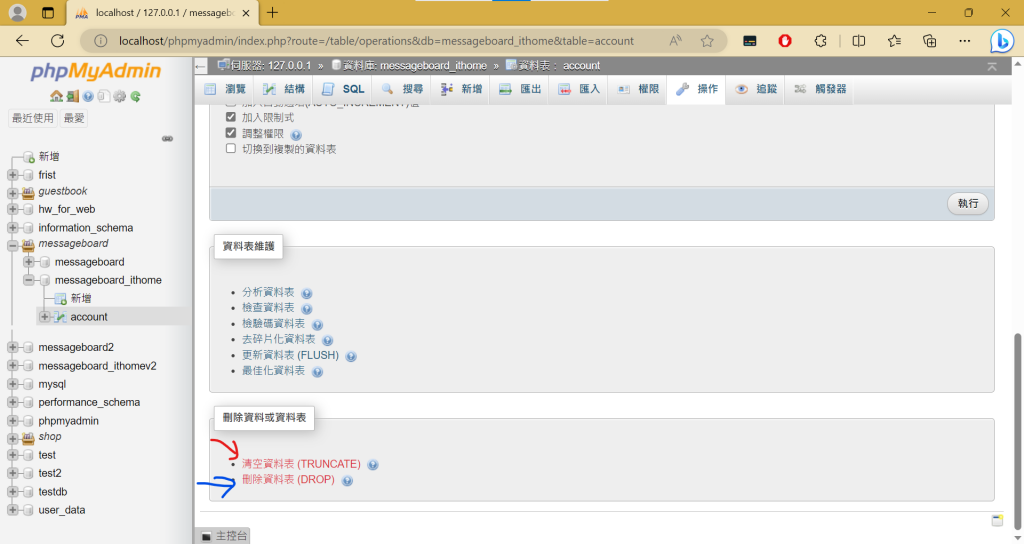The height and width of the screenshot is (544, 1024).
Task: Click the 最佳化資料表 link
Action: tap(273, 371)
